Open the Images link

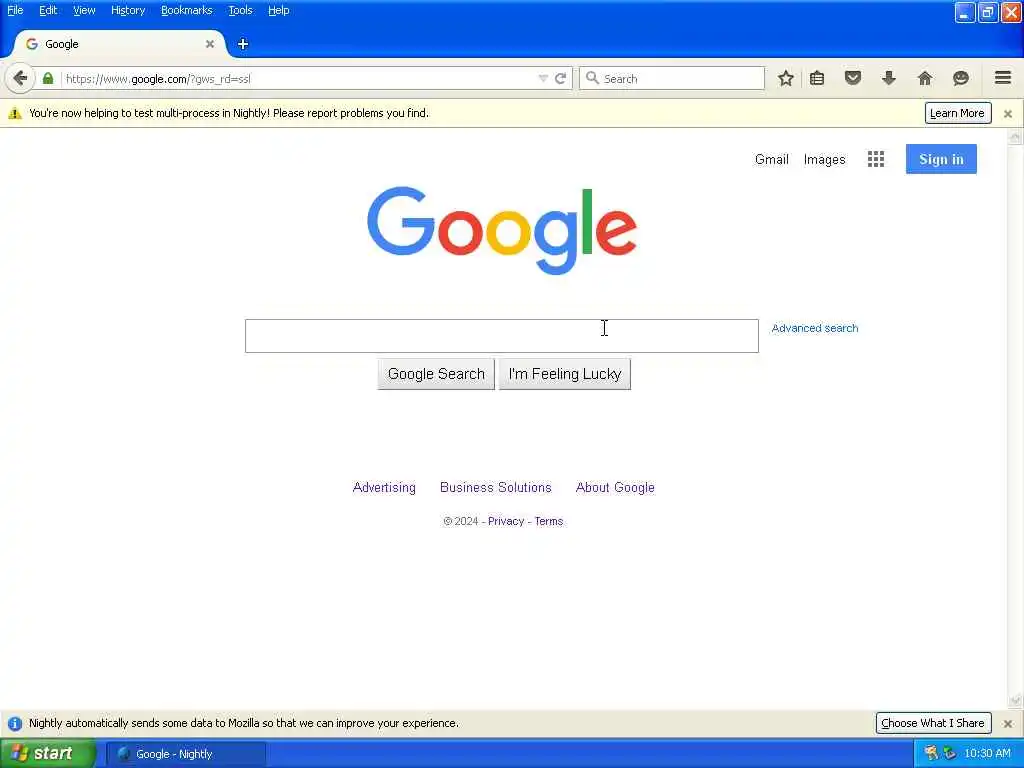pos(824,159)
